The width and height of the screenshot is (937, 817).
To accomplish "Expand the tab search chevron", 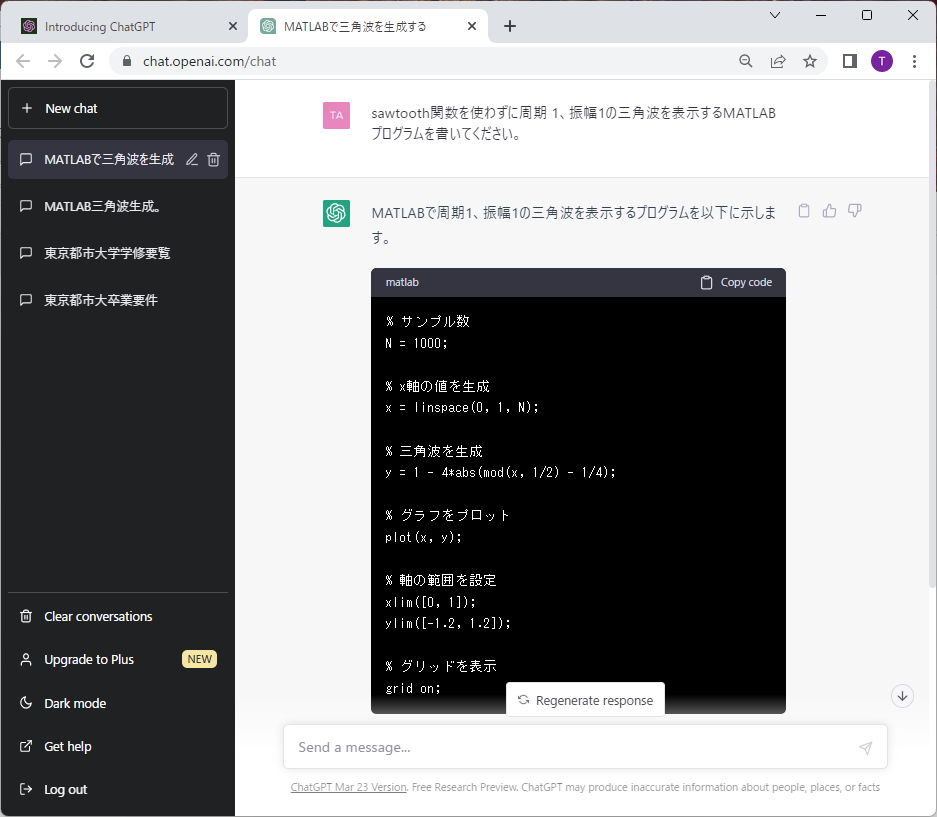I will [x=775, y=15].
